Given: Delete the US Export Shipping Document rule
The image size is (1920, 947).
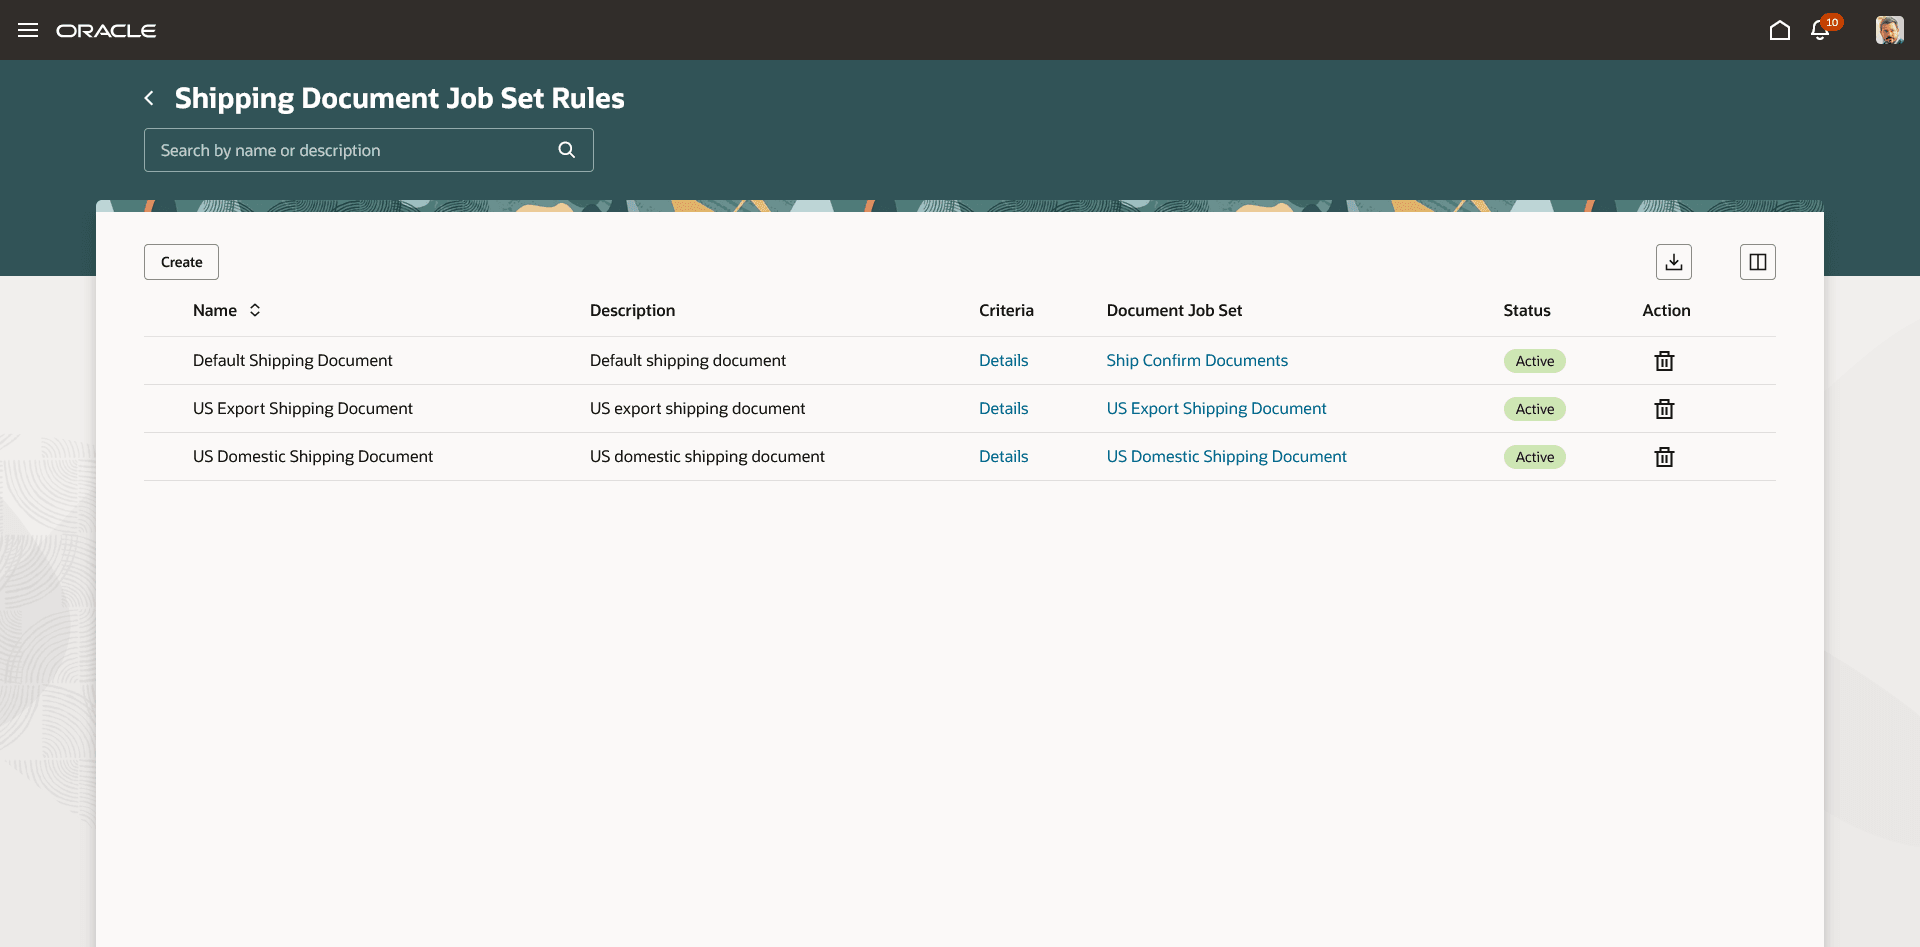Looking at the screenshot, I should click(1663, 408).
